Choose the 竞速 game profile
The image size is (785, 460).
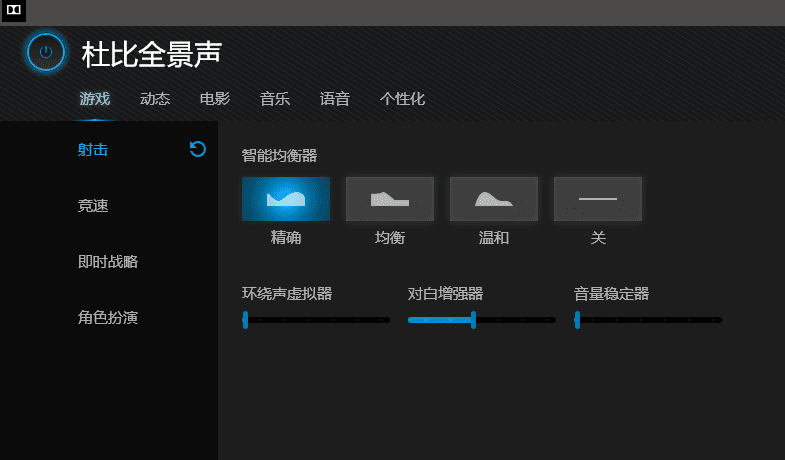coord(93,206)
